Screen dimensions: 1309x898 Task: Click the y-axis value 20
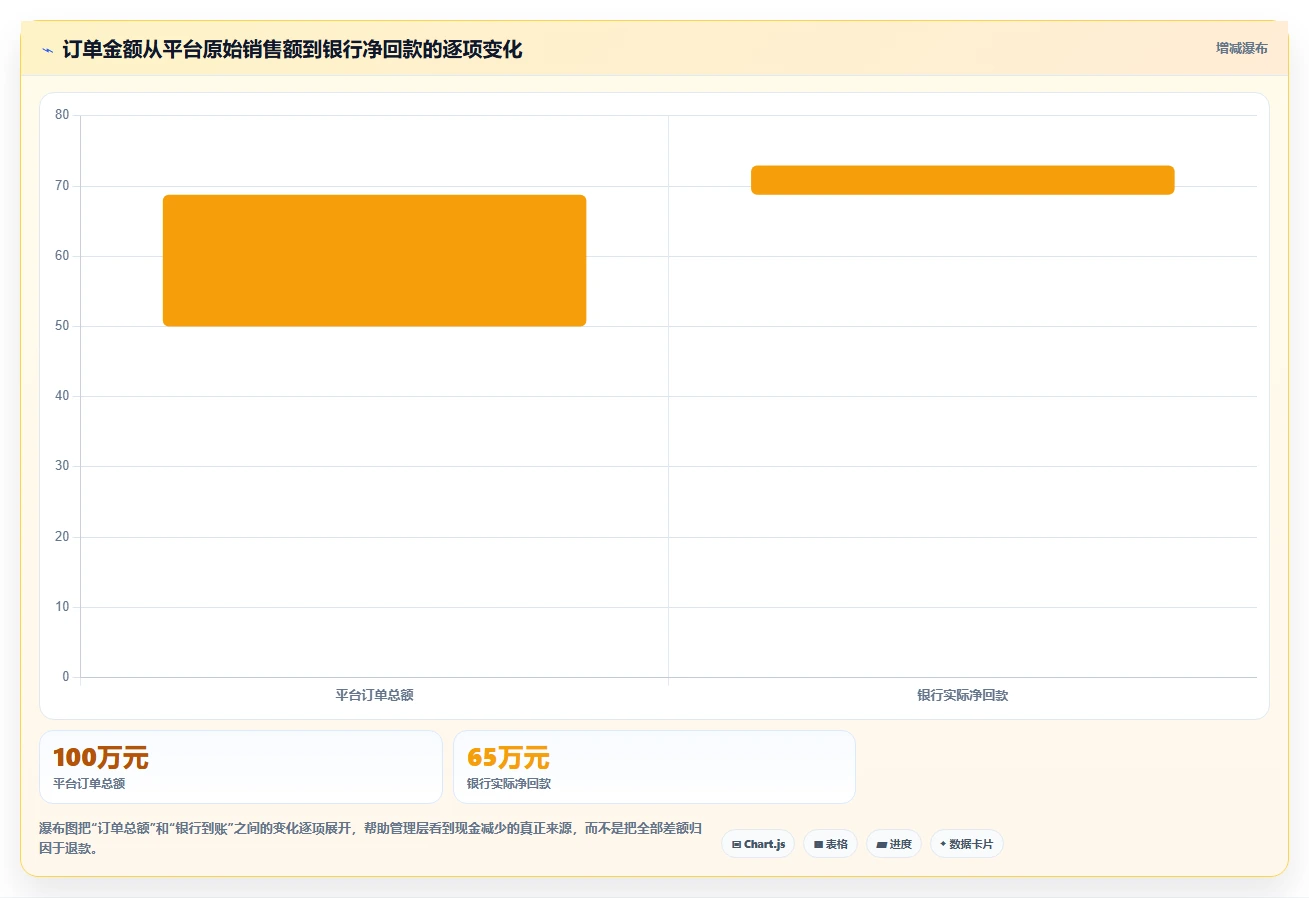(x=62, y=537)
